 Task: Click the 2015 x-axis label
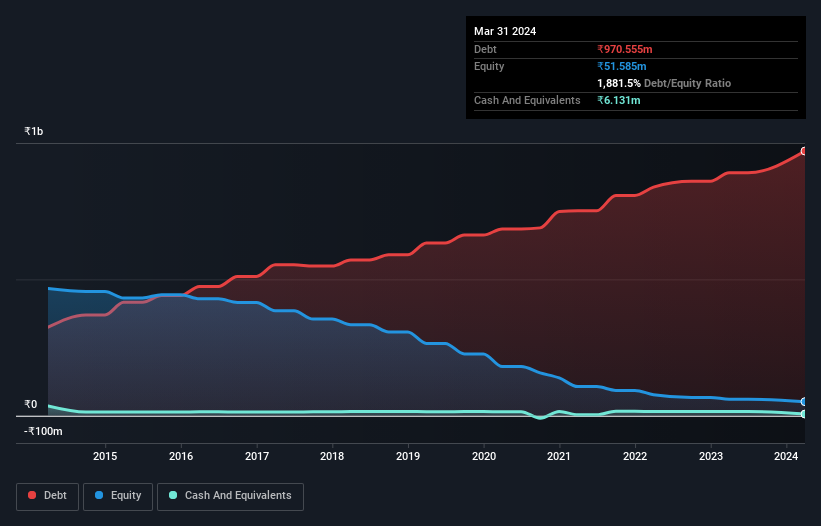[105, 456]
